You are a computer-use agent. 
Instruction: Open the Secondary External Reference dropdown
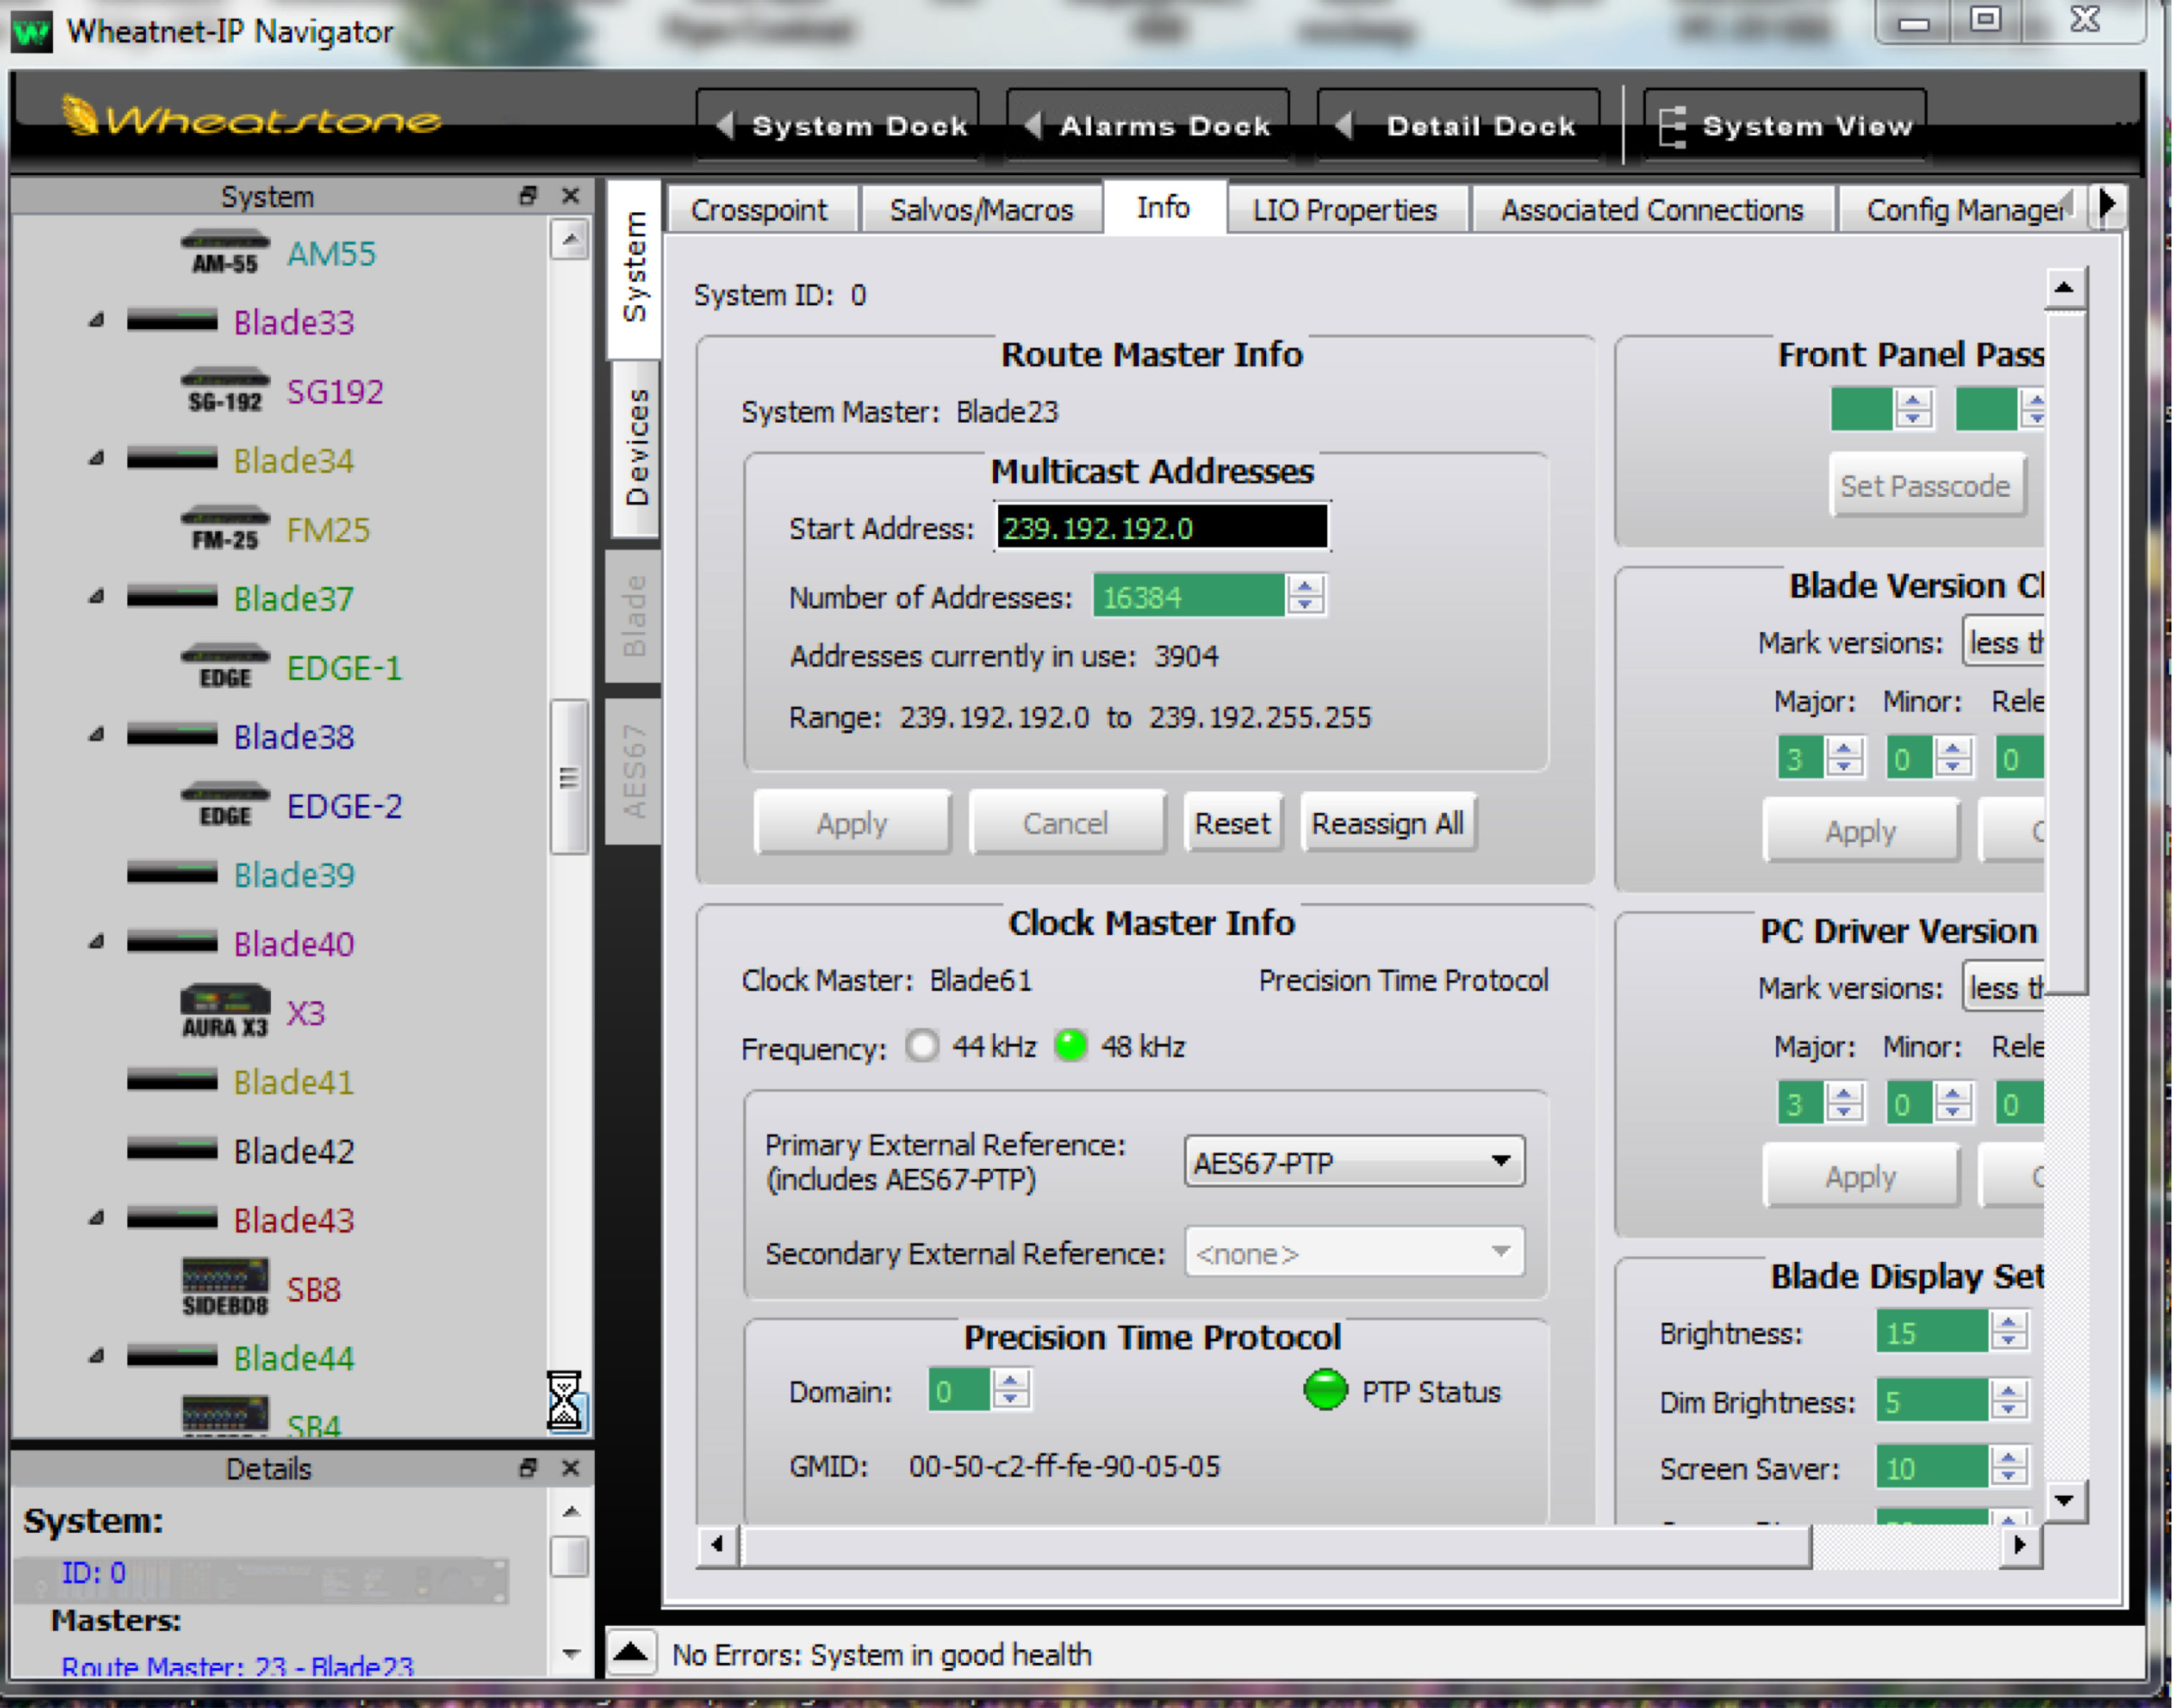1354,1252
